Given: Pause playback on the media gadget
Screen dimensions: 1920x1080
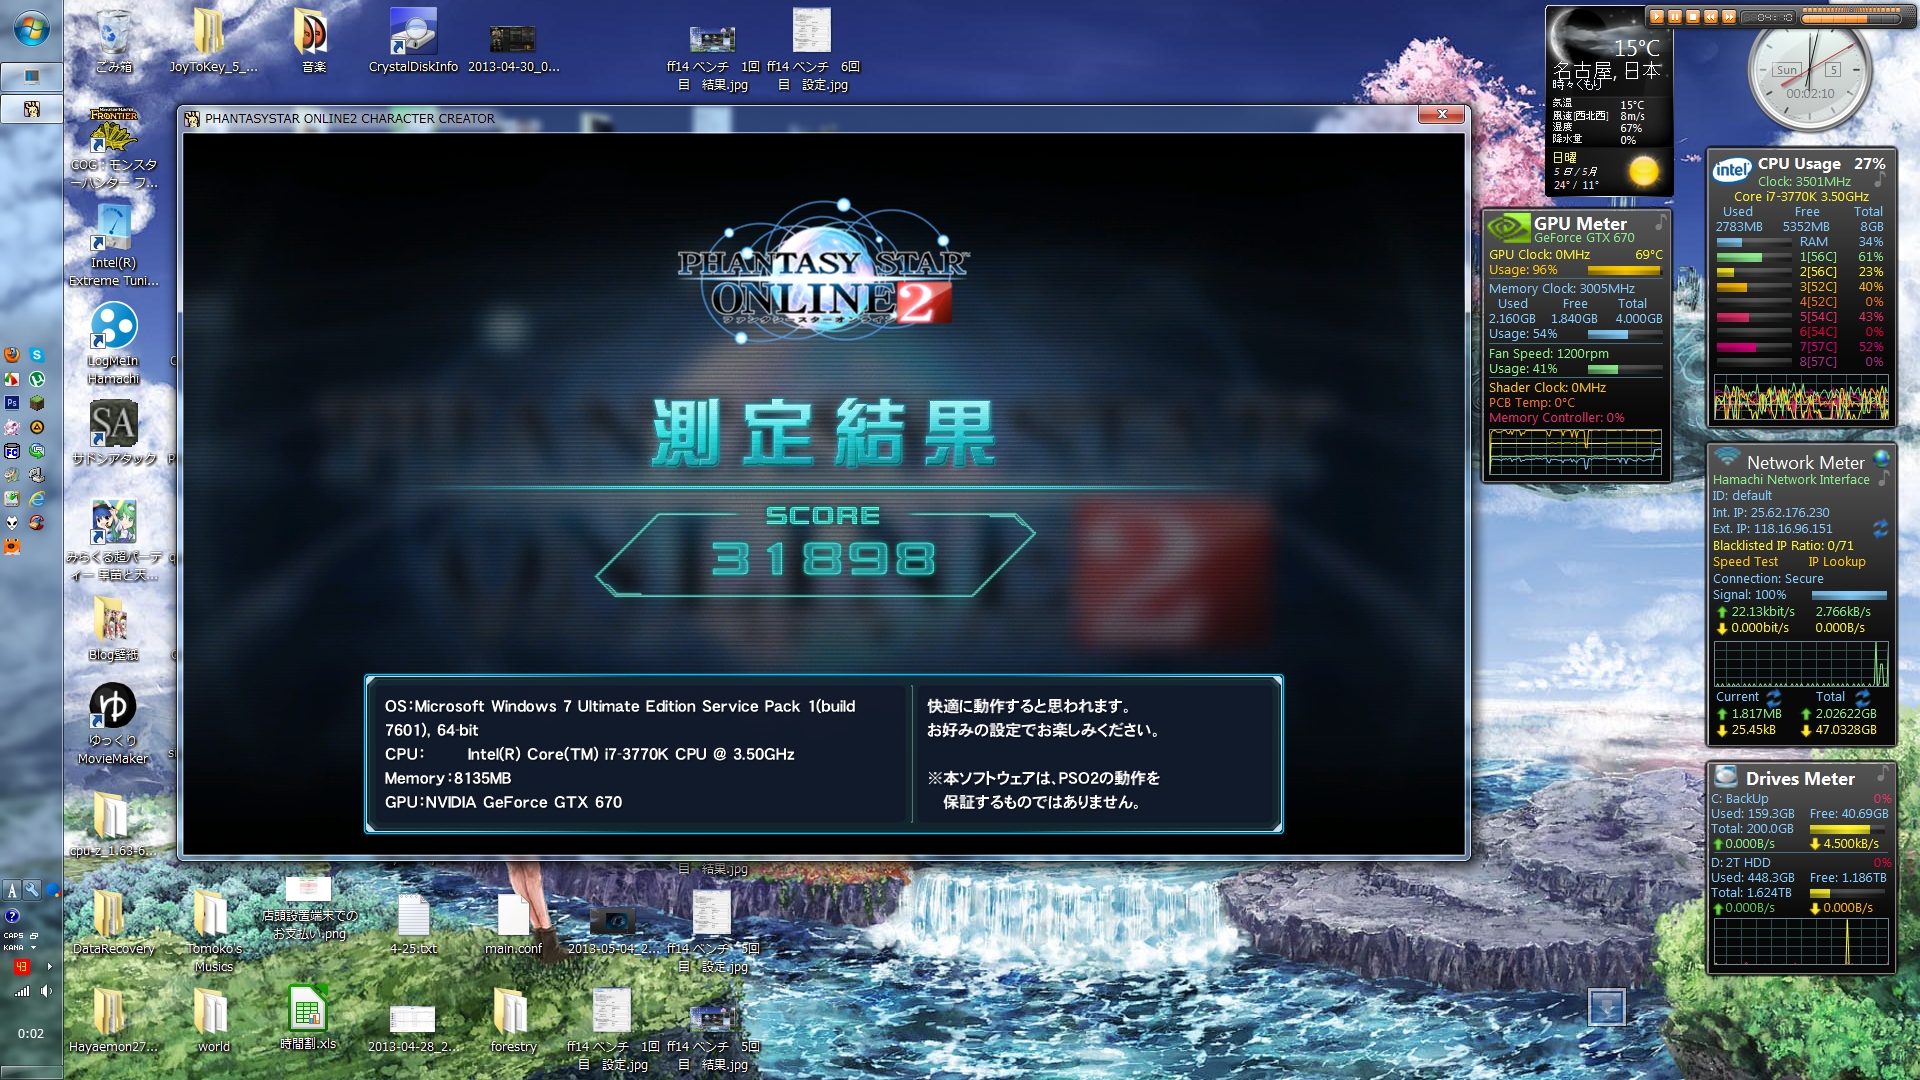Looking at the screenshot, I should [1675, 17].
